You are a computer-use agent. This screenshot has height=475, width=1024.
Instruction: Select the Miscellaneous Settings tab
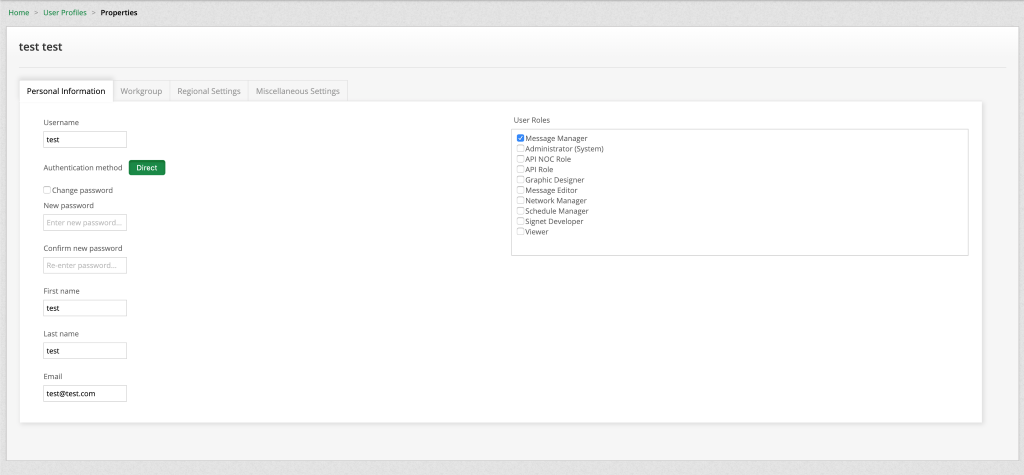[297, 91]
